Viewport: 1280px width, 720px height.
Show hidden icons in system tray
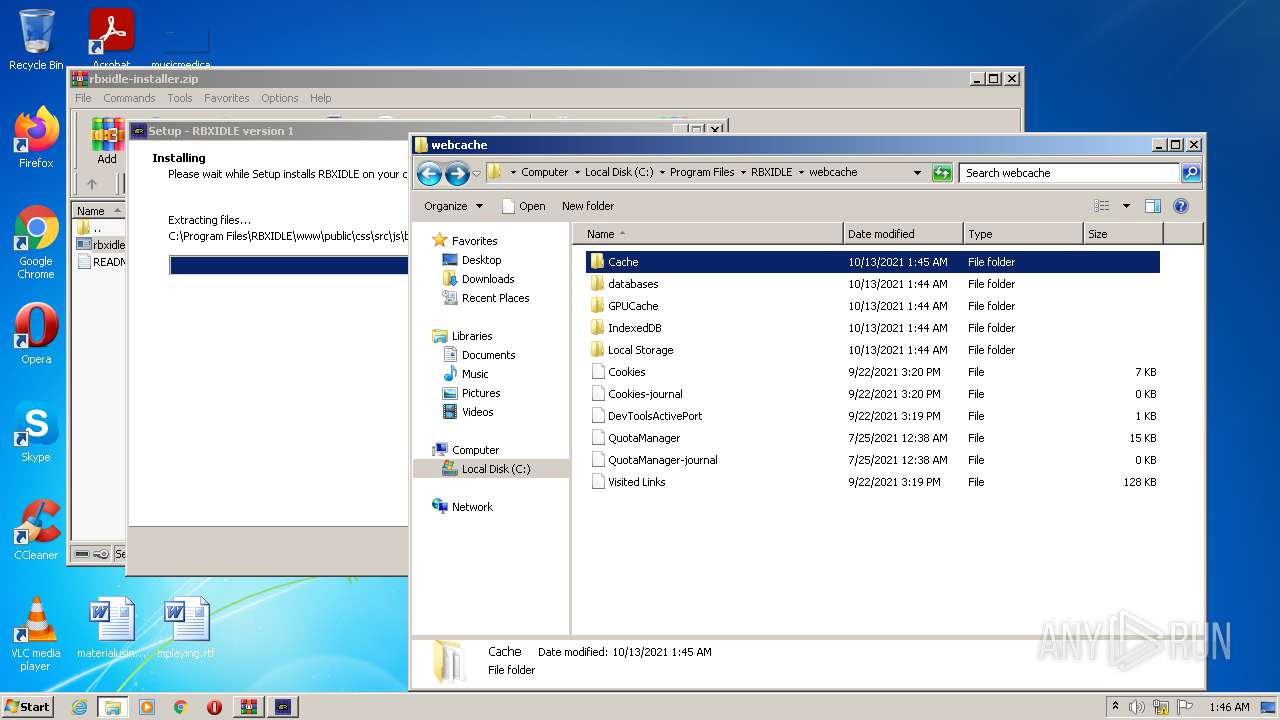click(1115, 707)
